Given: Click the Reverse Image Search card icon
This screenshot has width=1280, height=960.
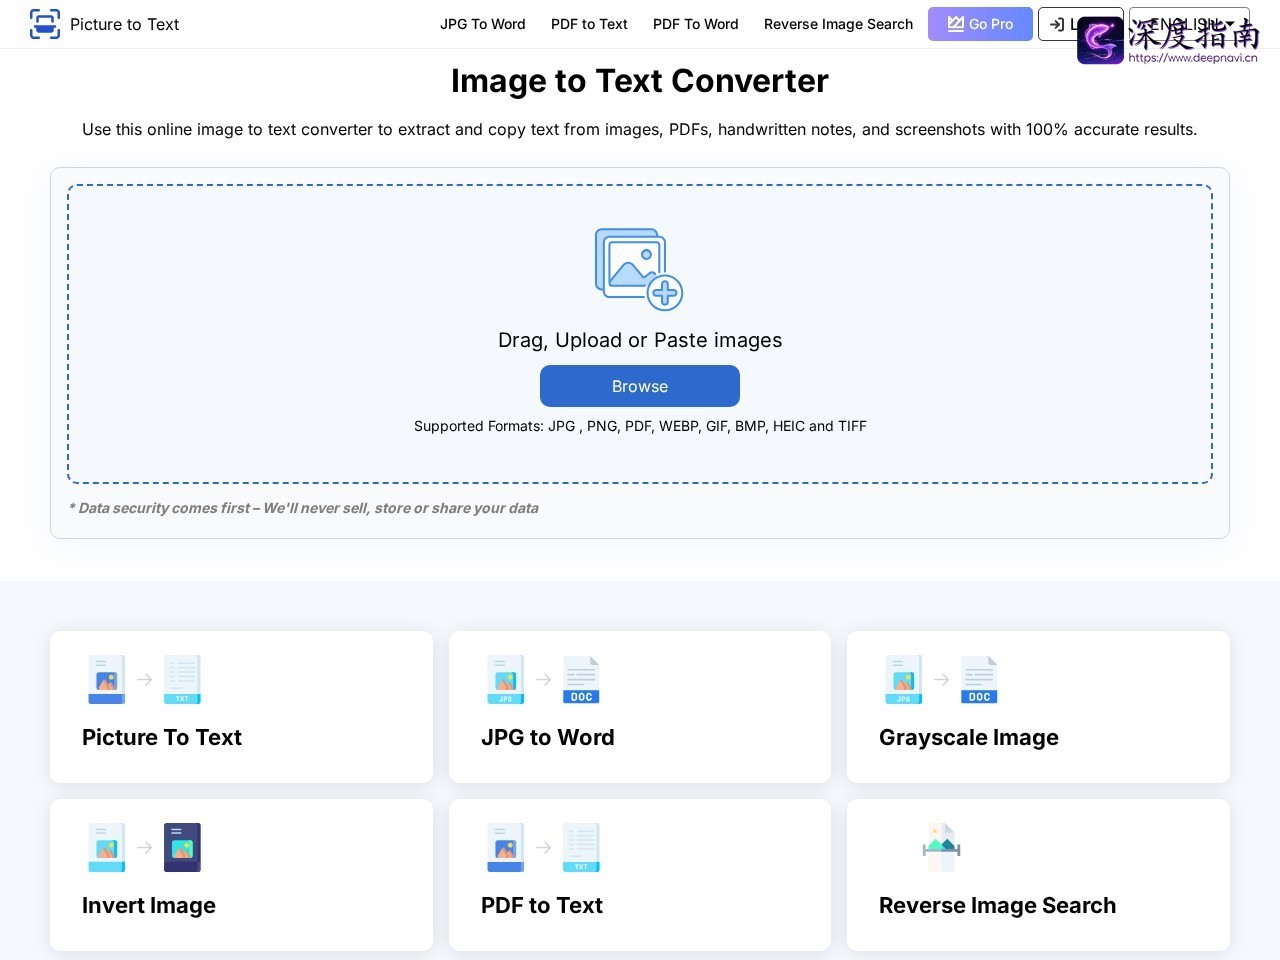Looking at the screenshot, I should coord(941,847).
